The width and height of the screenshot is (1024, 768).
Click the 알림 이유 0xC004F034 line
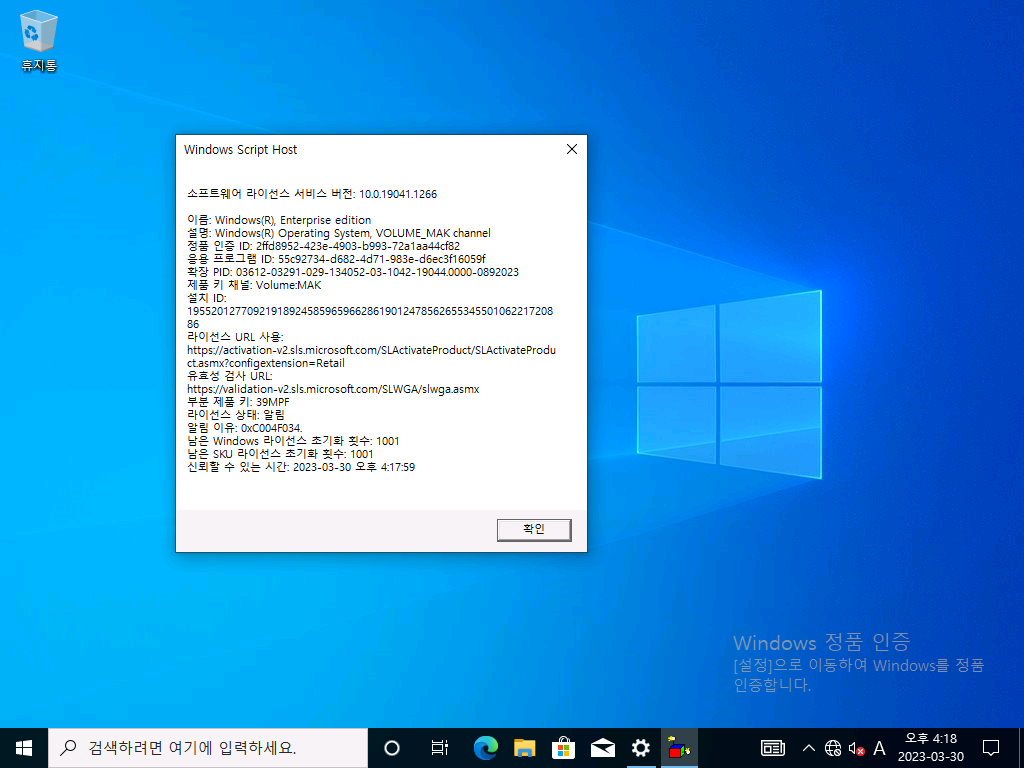click(x=245, y=428)
